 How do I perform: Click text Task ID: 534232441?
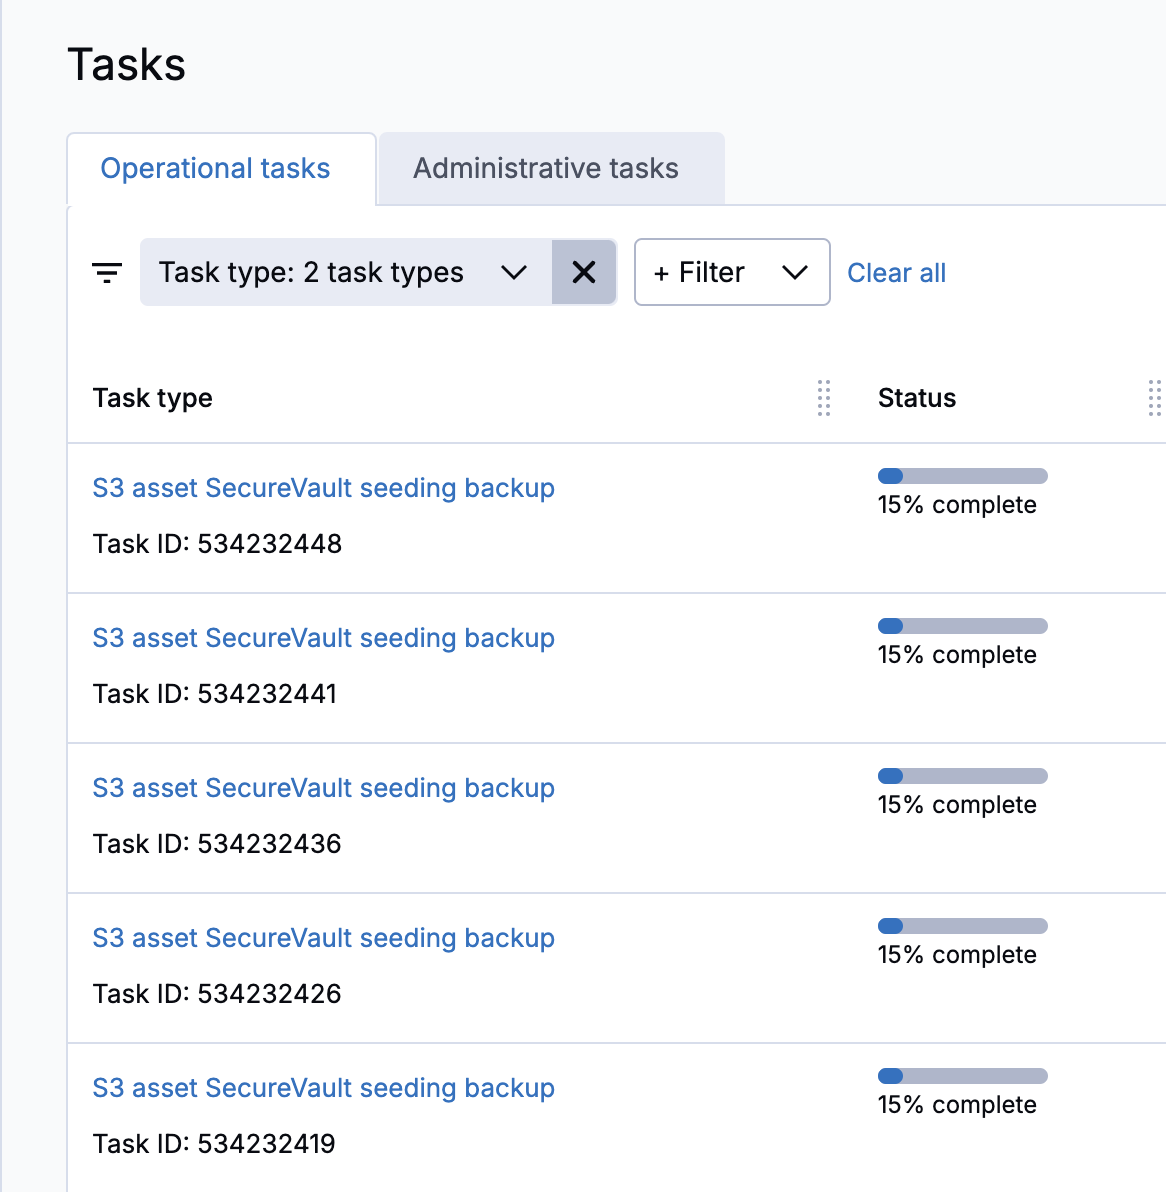[214, 693]
